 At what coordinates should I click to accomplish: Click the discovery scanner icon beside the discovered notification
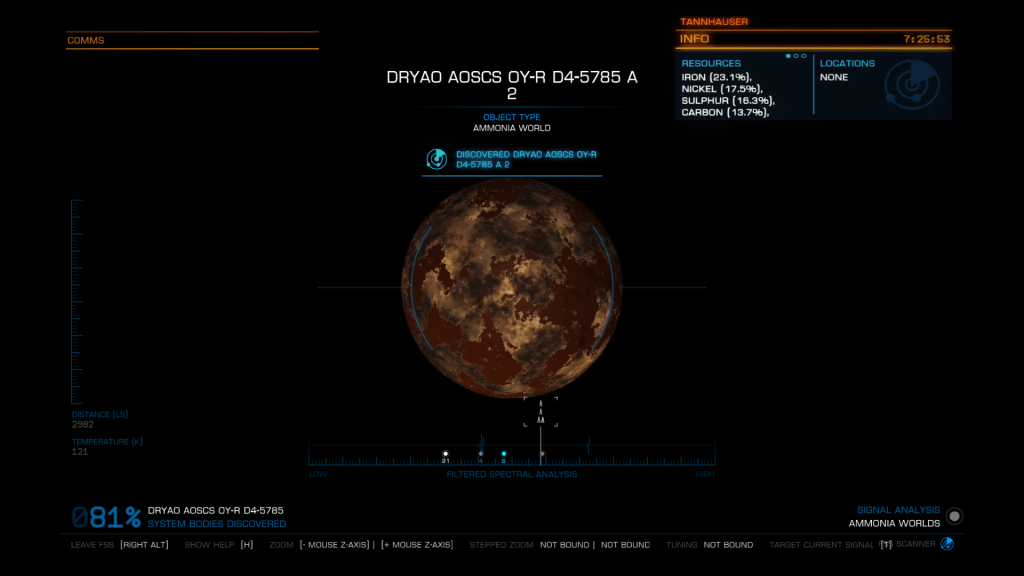pyautogui.click(x=436, y=159)
